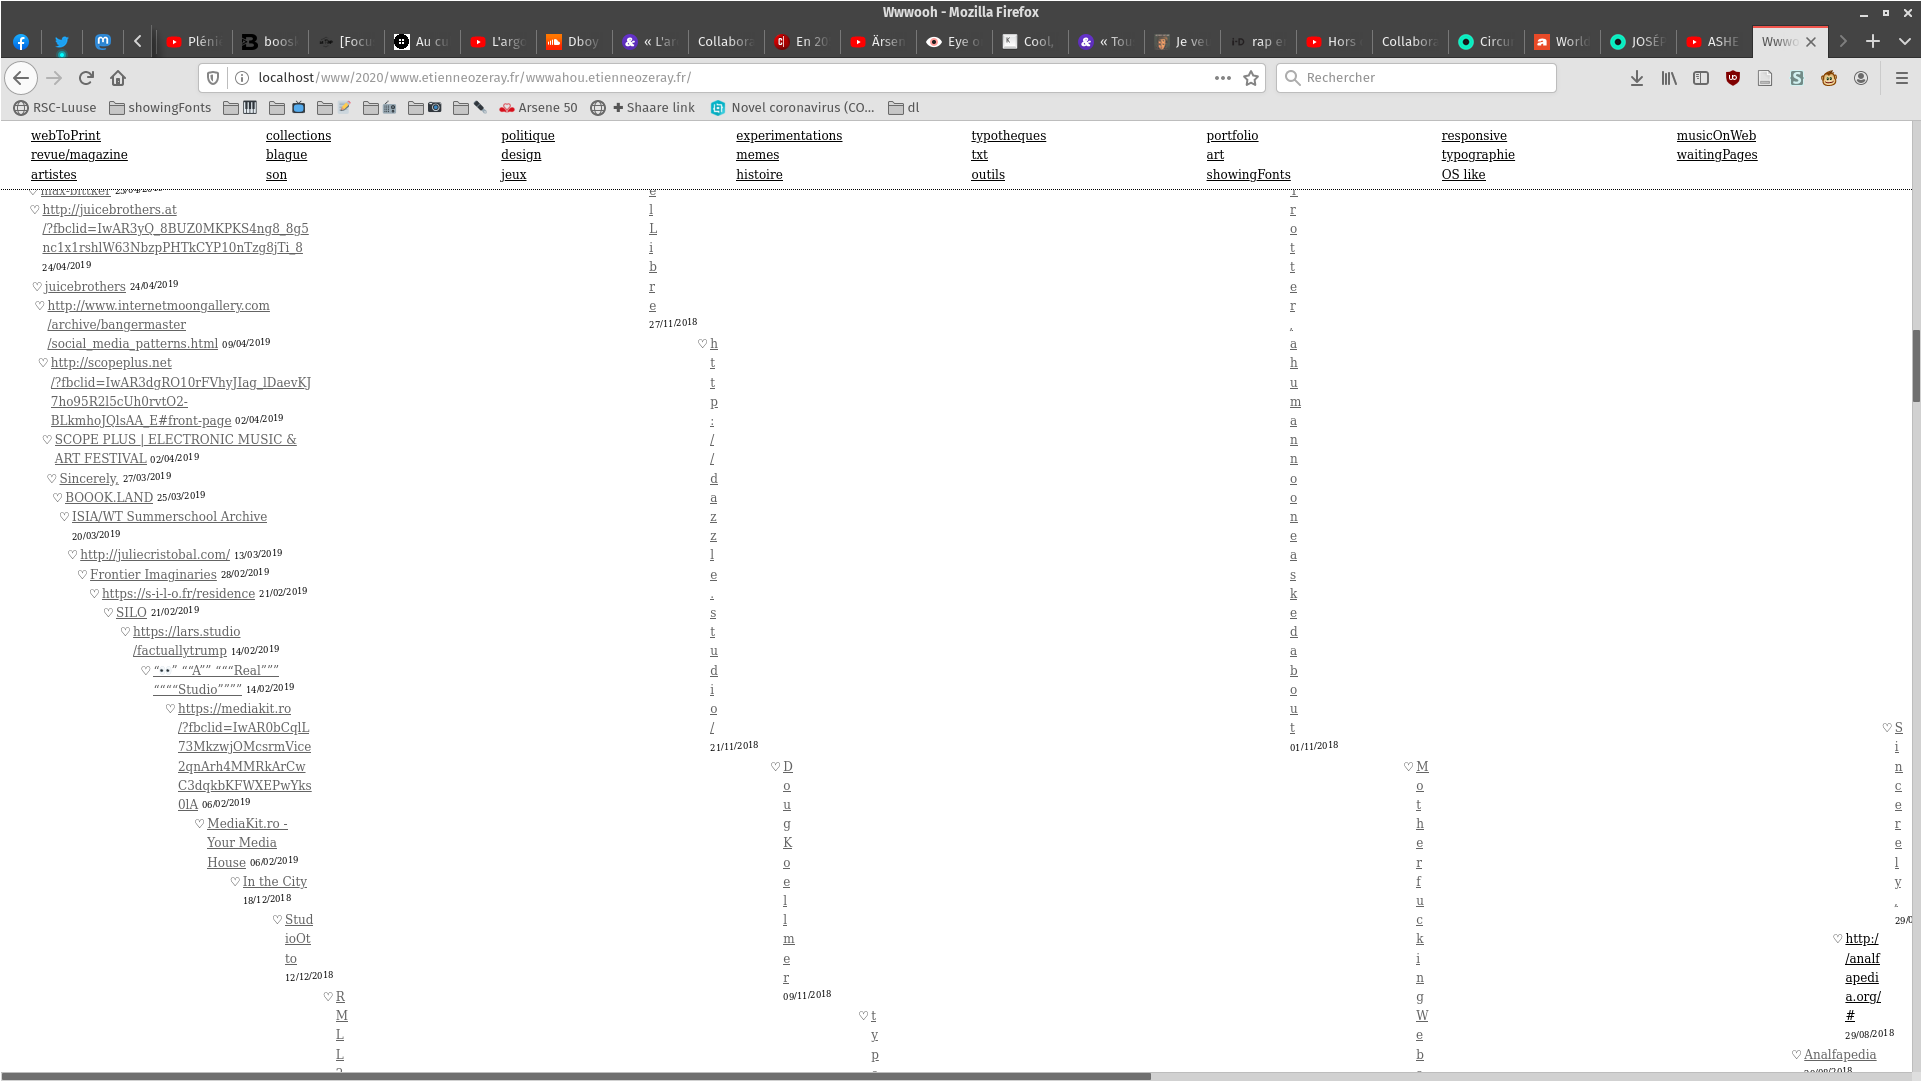
Task: Toggle the sidebar view icon
Action: pyautogui.click(x=1701, y=78)
